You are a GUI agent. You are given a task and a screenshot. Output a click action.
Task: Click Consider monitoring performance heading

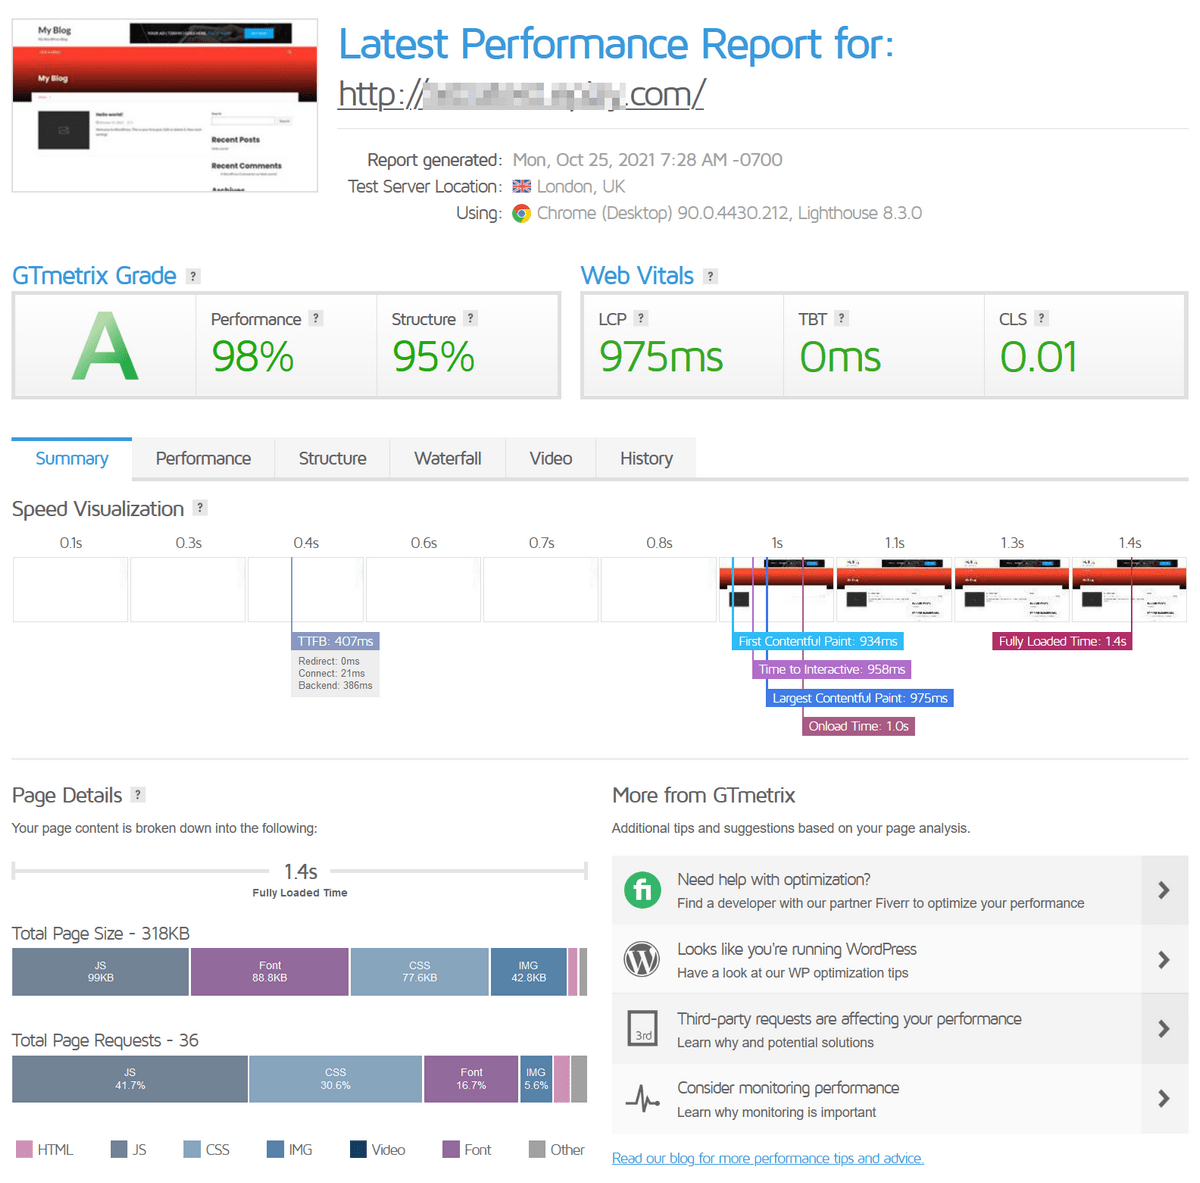(788, 1088)
